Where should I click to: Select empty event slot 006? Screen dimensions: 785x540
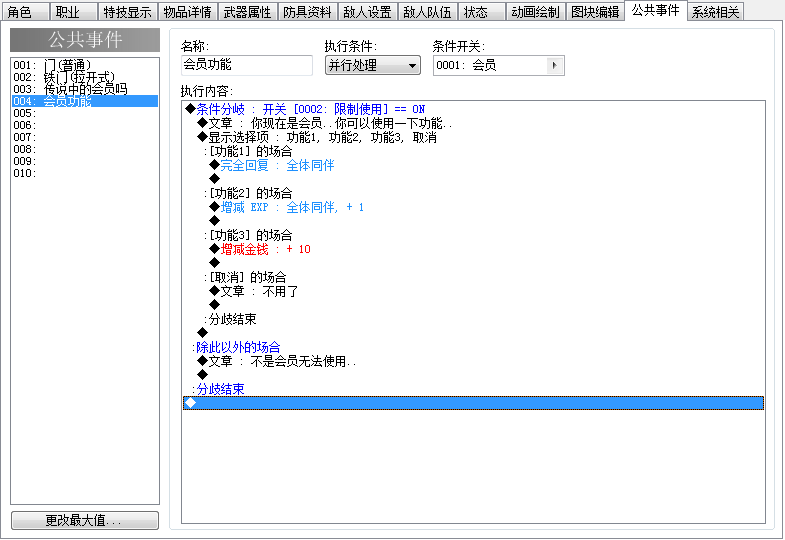[x=85, y=125]
